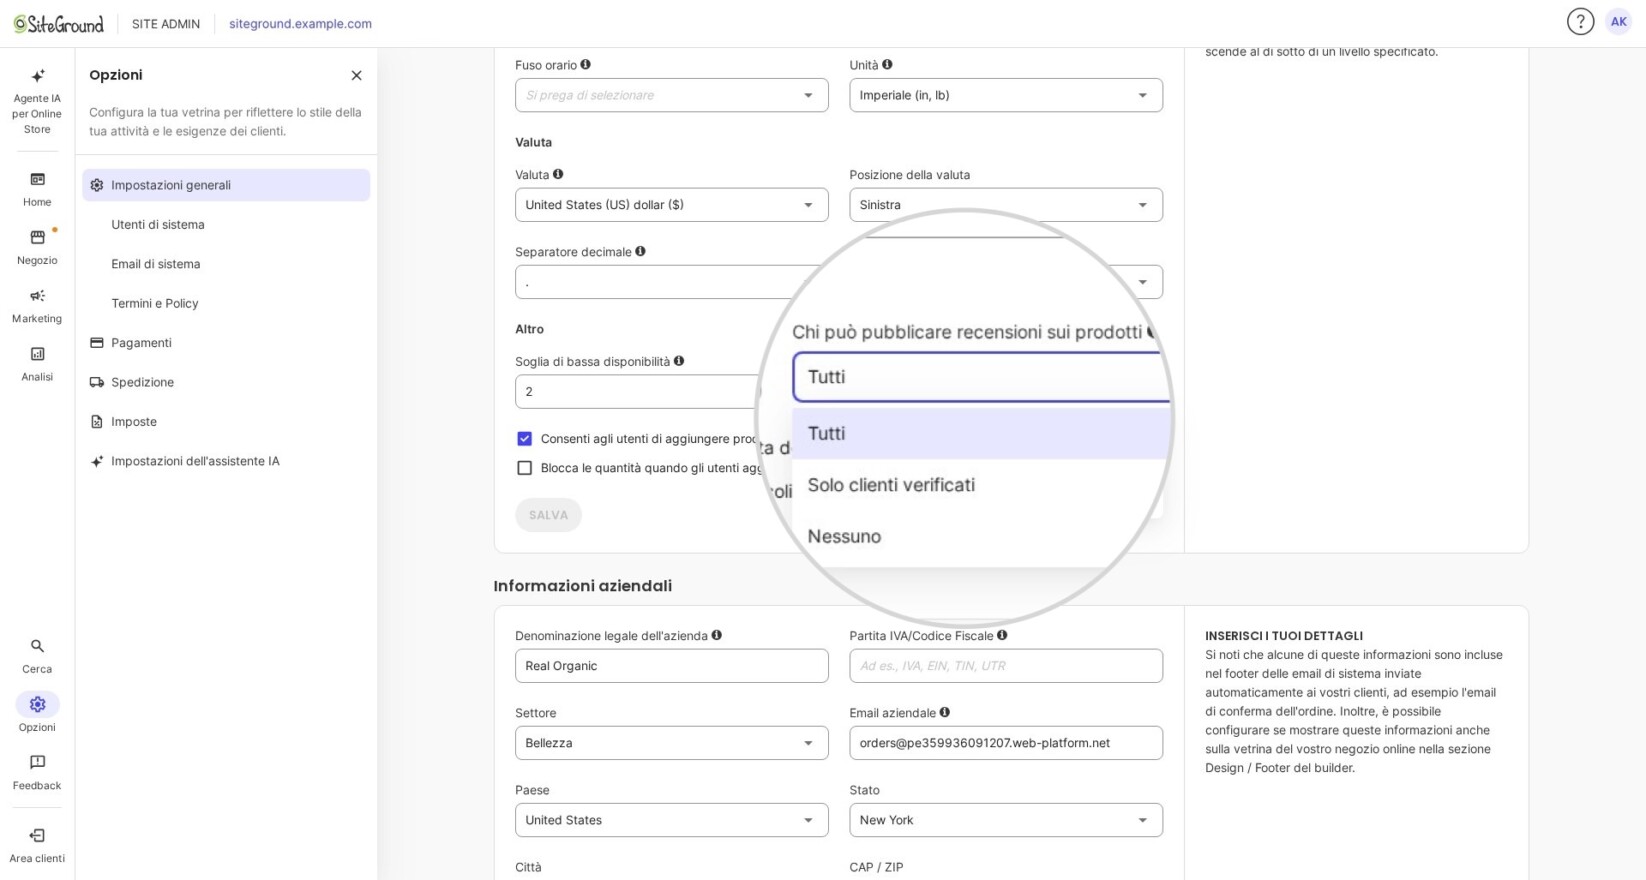Click Partita IVA/Codice Fiscale input
This screenshot has width=1646, height=880.
[x=1006, y=666]
